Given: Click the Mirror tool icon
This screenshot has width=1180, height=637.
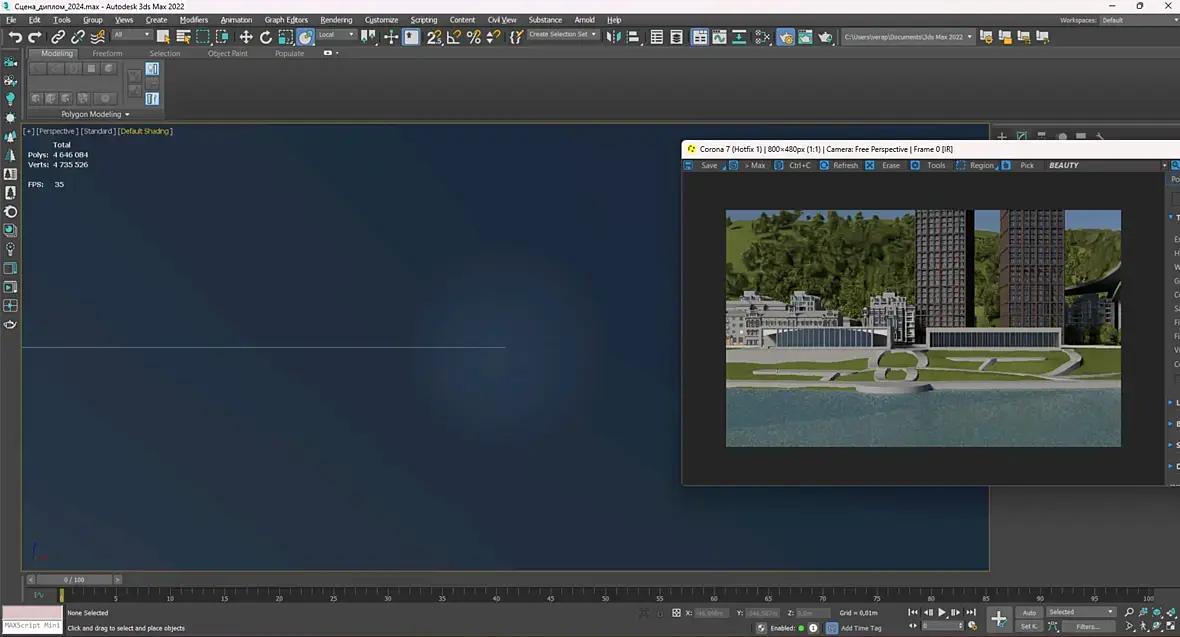Looking at the screenshot, I should point(614,37).
